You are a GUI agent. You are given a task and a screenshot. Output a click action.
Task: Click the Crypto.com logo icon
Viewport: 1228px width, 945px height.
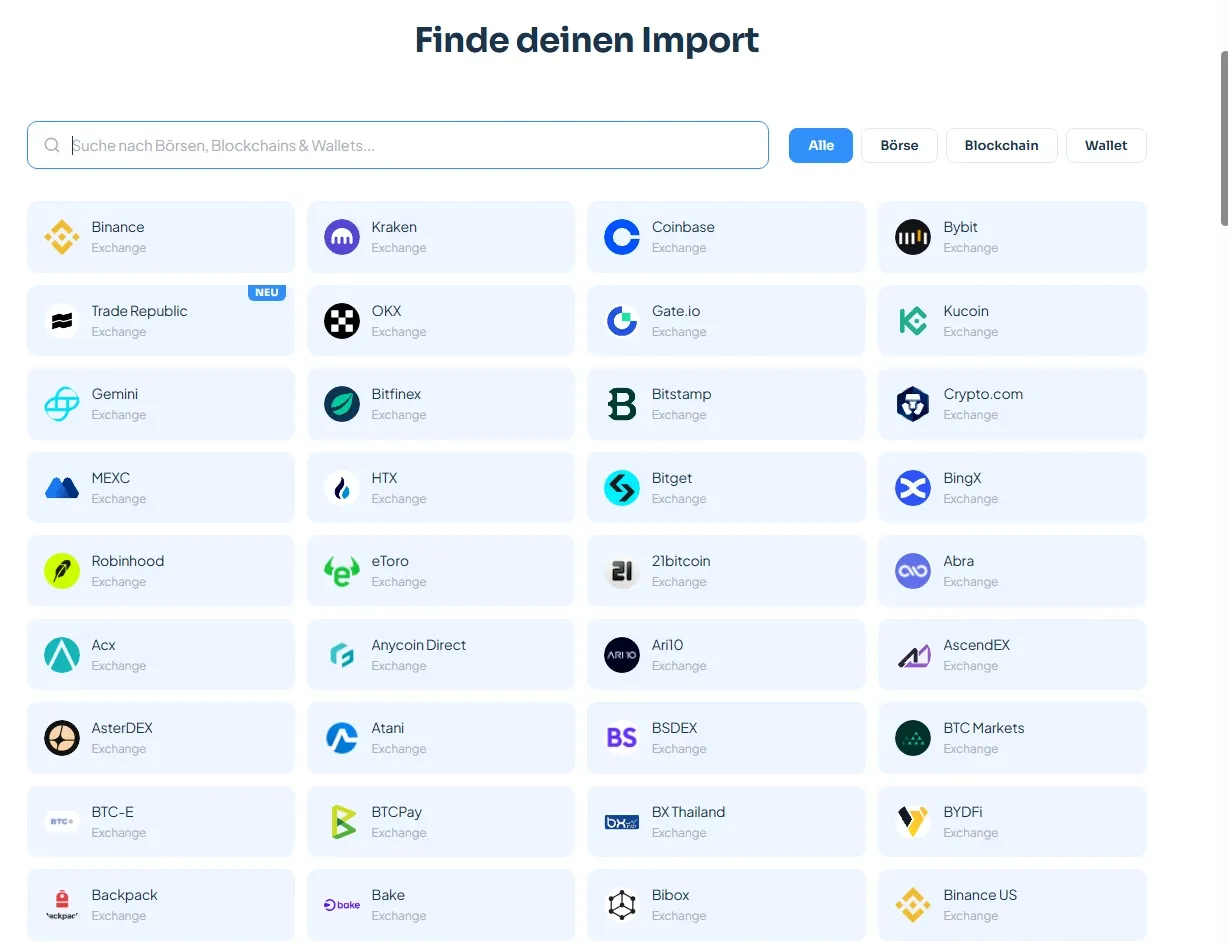pos(913,404)
